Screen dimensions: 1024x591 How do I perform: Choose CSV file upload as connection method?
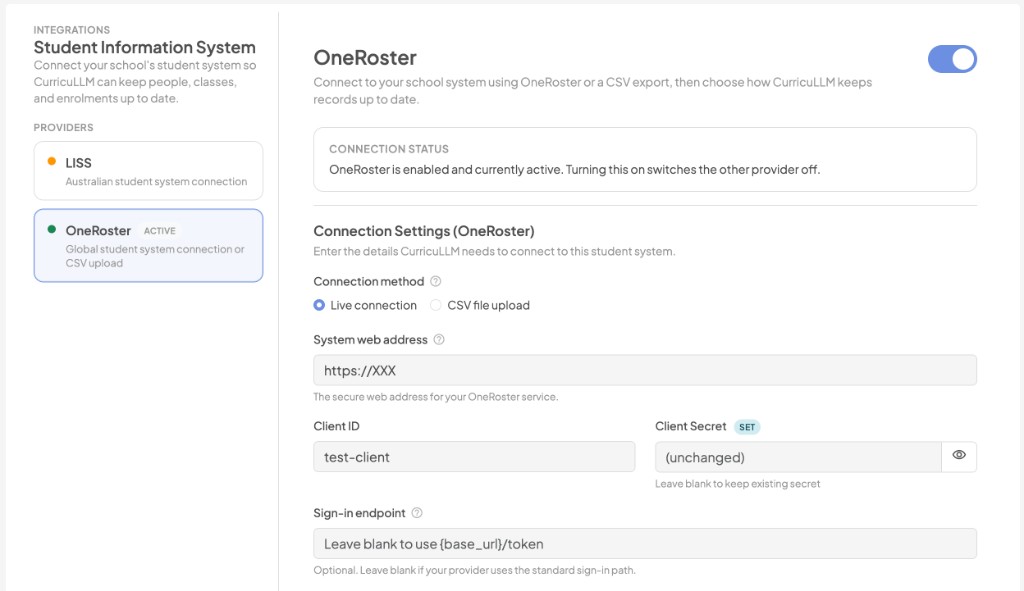coord(437,305)
